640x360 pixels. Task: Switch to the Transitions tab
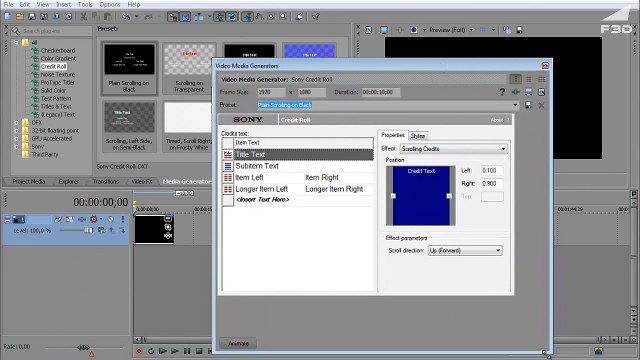point(106,182)
